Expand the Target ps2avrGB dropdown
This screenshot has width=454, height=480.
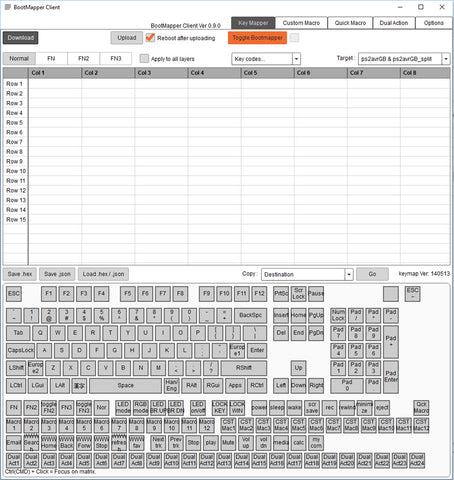pyautogui.click(x=404, y=59)
